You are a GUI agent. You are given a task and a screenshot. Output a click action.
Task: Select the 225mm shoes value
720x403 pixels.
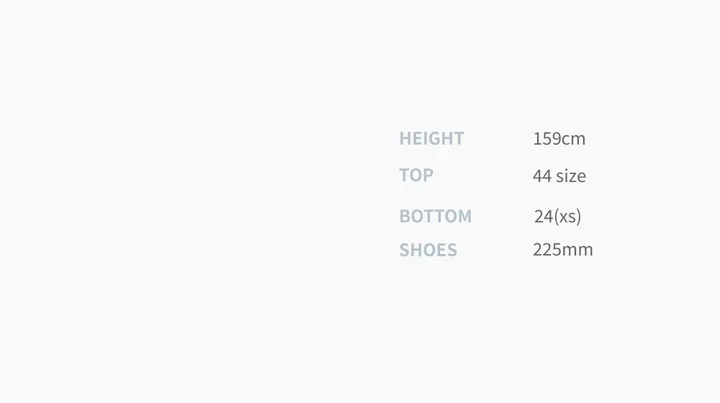click(563, 249)
